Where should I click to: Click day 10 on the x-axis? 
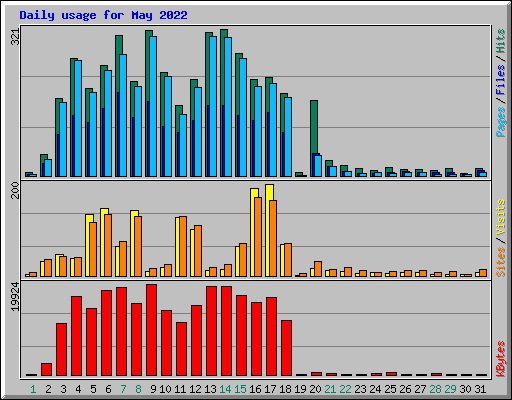coord(165,389)
